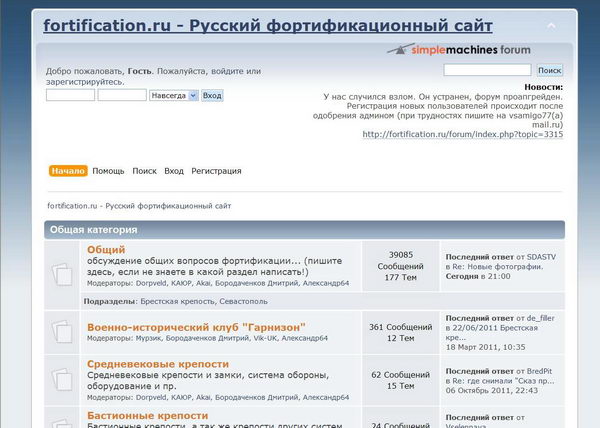Click the Поиск search button

coord(549,70)
